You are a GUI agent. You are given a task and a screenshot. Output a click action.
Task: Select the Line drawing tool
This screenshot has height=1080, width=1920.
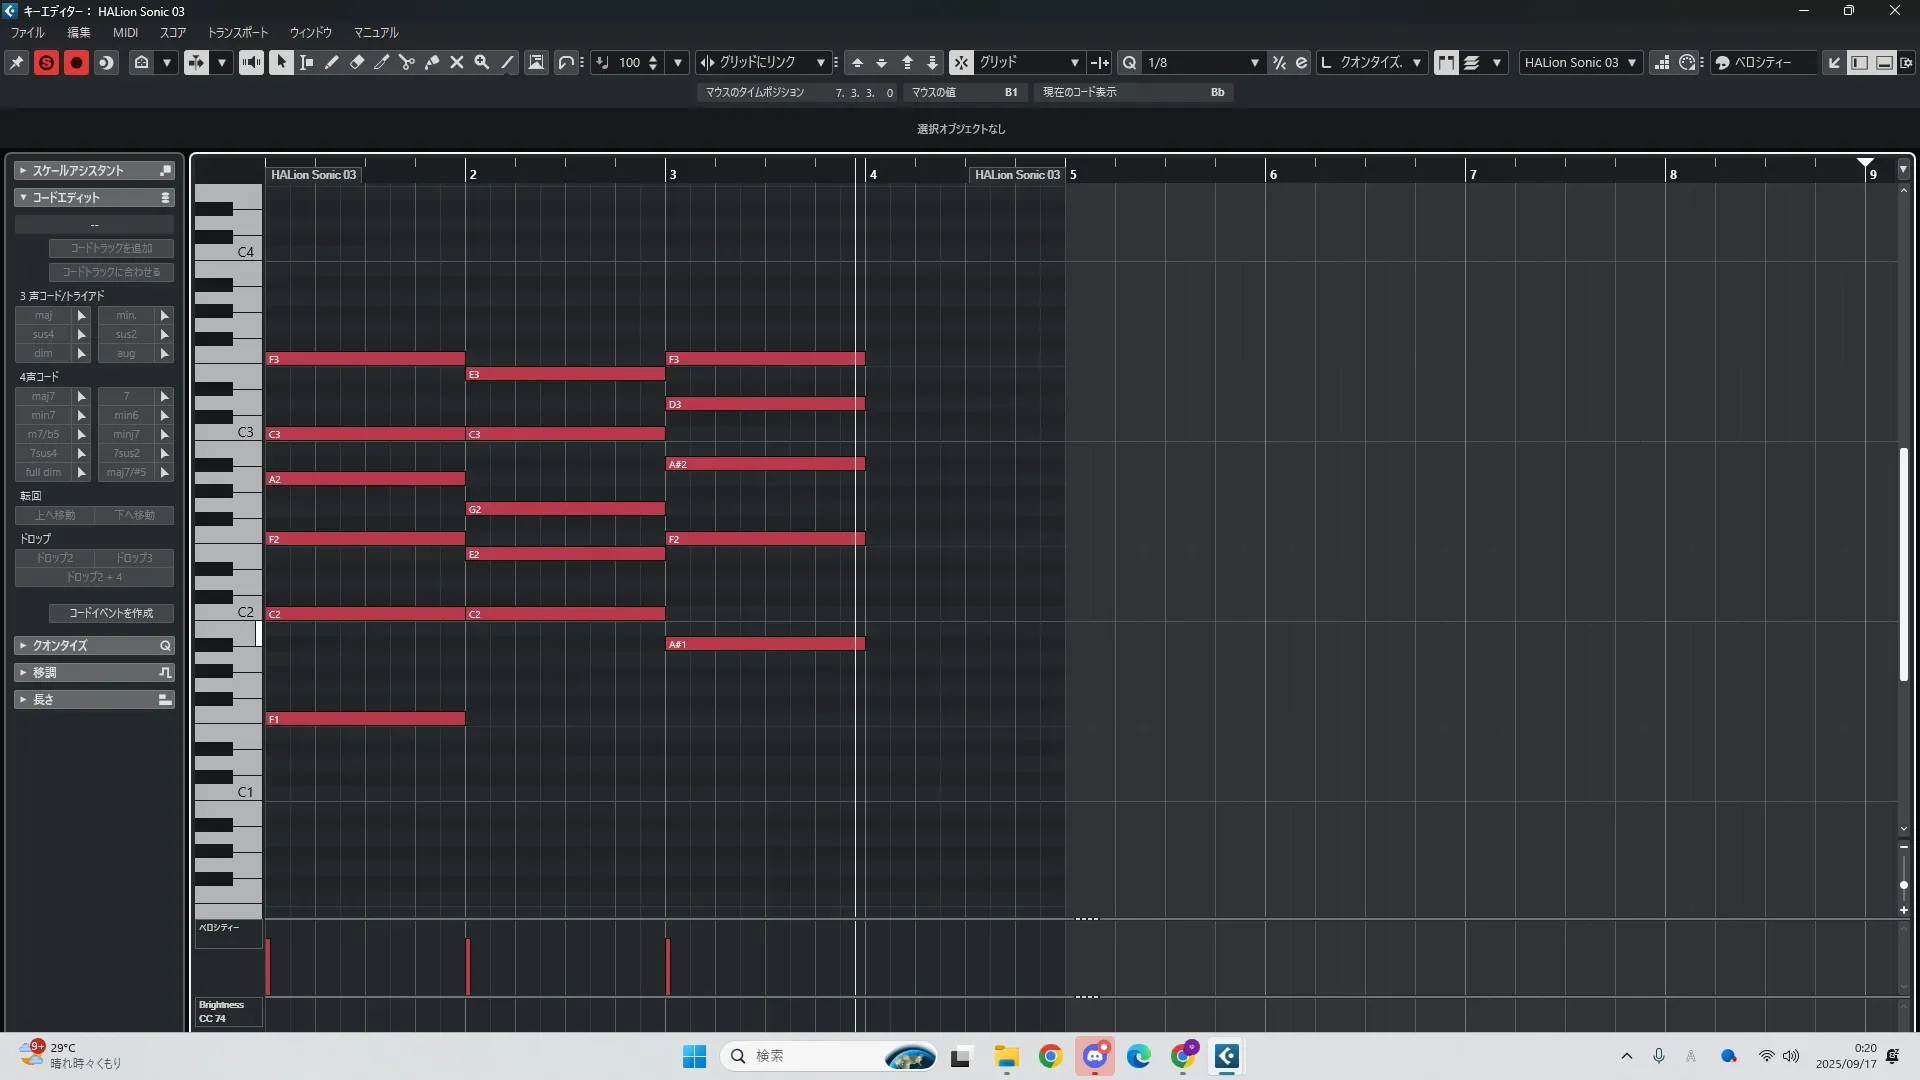(508, 62)
